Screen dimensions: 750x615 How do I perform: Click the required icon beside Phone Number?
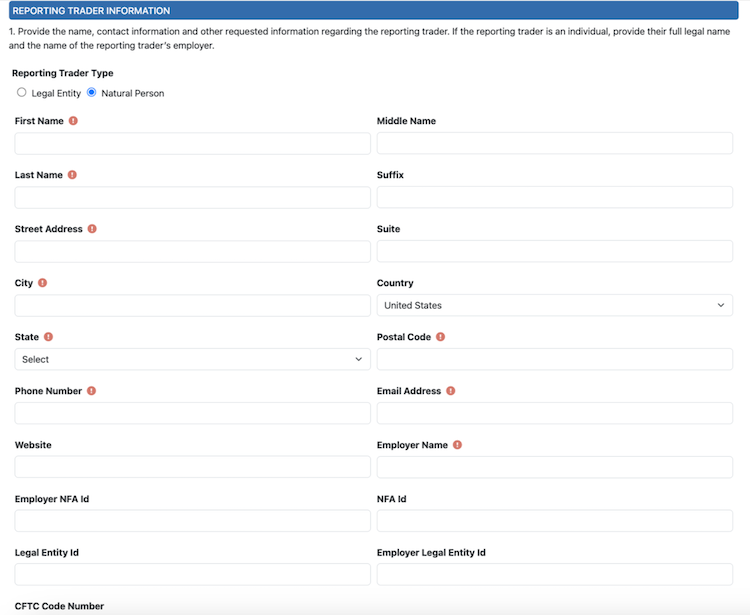pyautogui.click(x=91, y=391)
